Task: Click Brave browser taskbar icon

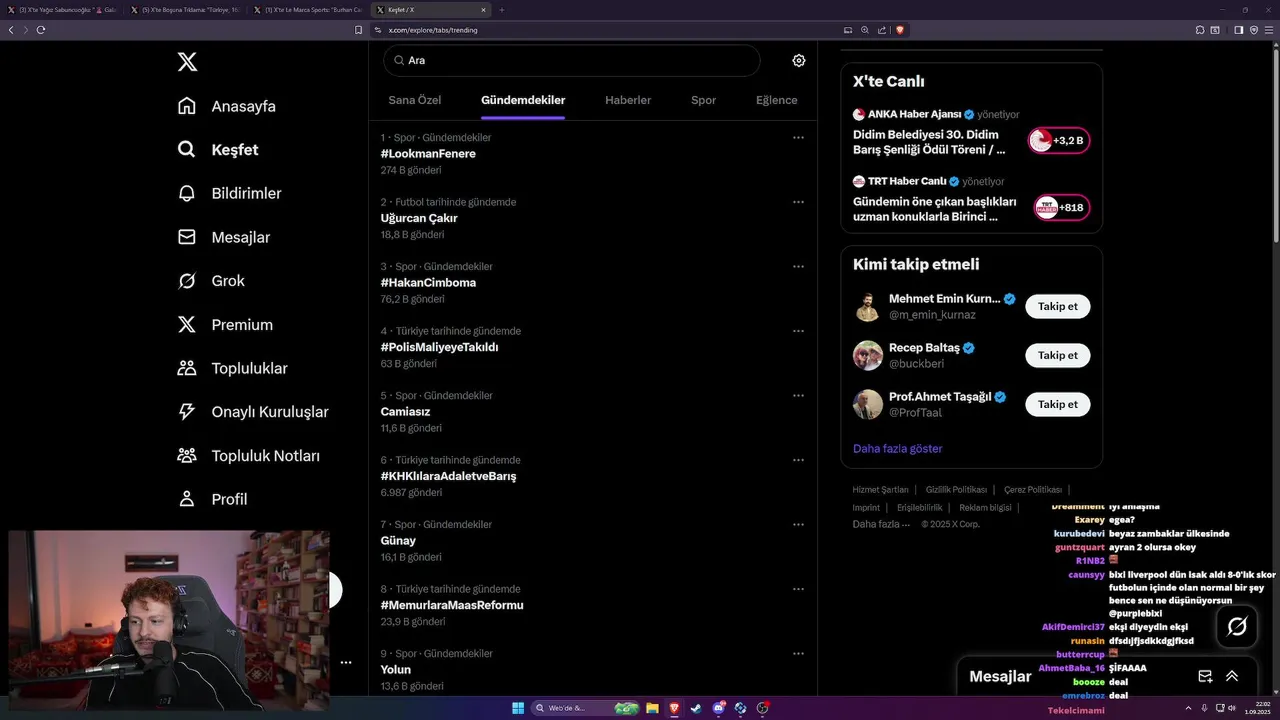Action: tap(674, 708)
